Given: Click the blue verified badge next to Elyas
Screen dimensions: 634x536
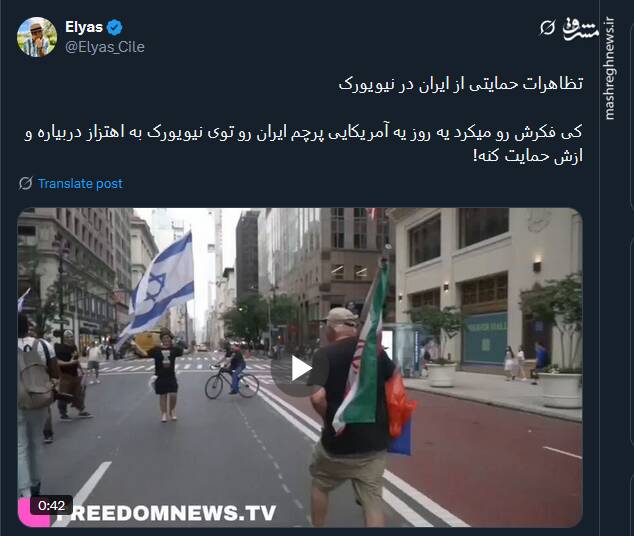Looking at the screenshot, I should 115,27.
